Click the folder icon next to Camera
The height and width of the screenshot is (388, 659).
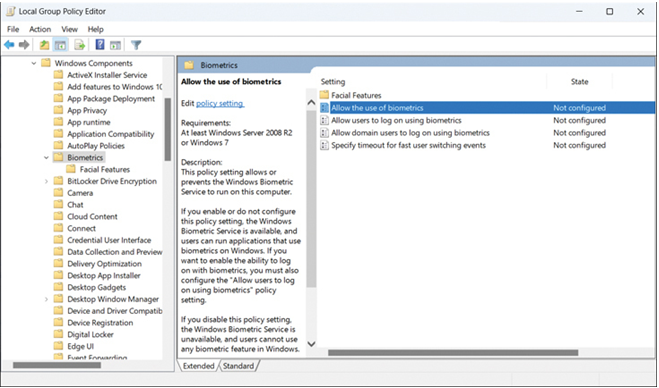[58, 193]
